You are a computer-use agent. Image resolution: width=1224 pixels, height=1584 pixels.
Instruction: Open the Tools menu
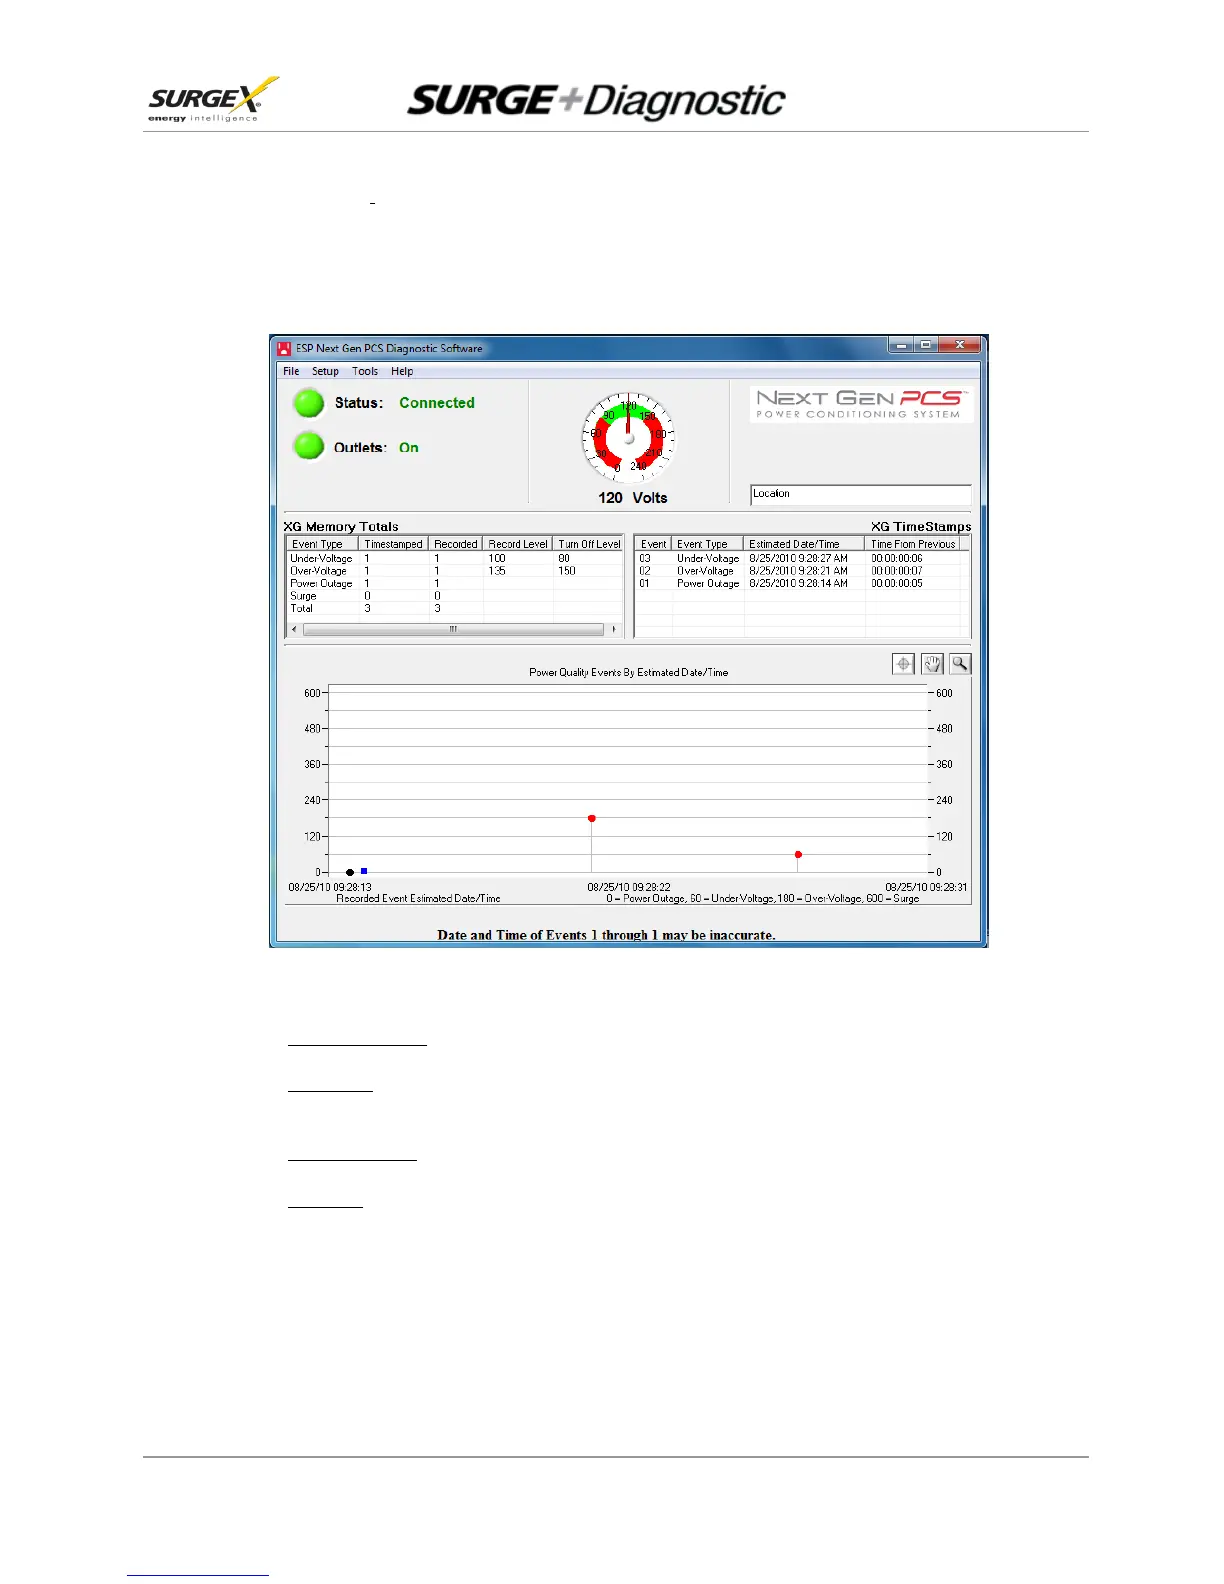(365, 371)
